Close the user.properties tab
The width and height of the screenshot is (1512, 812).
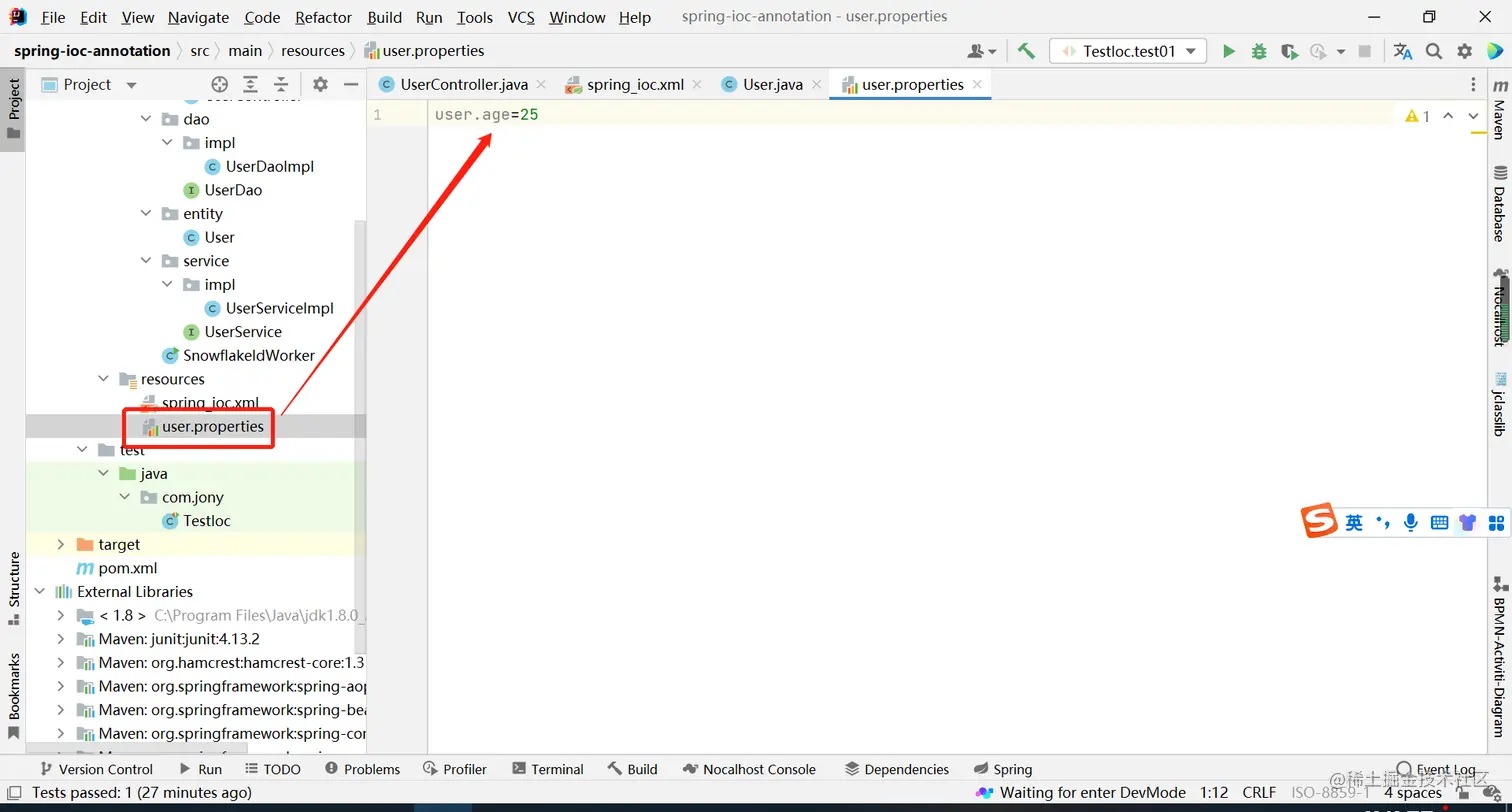pos(977,85)
